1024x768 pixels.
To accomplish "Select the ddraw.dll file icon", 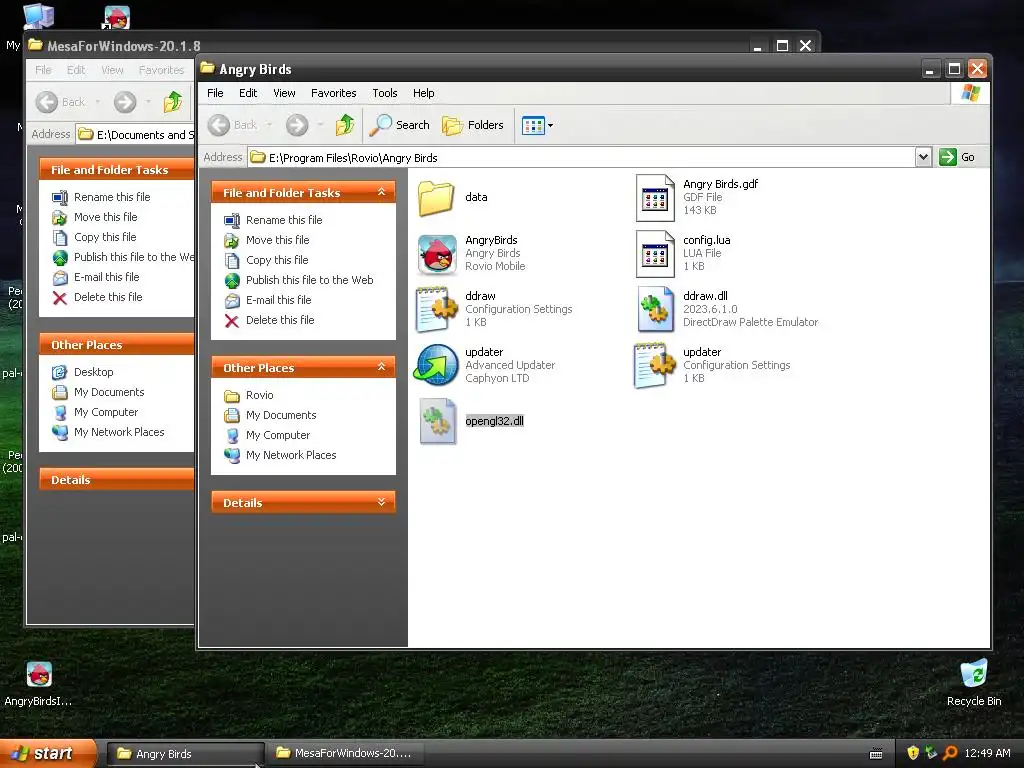I will 656,310.
